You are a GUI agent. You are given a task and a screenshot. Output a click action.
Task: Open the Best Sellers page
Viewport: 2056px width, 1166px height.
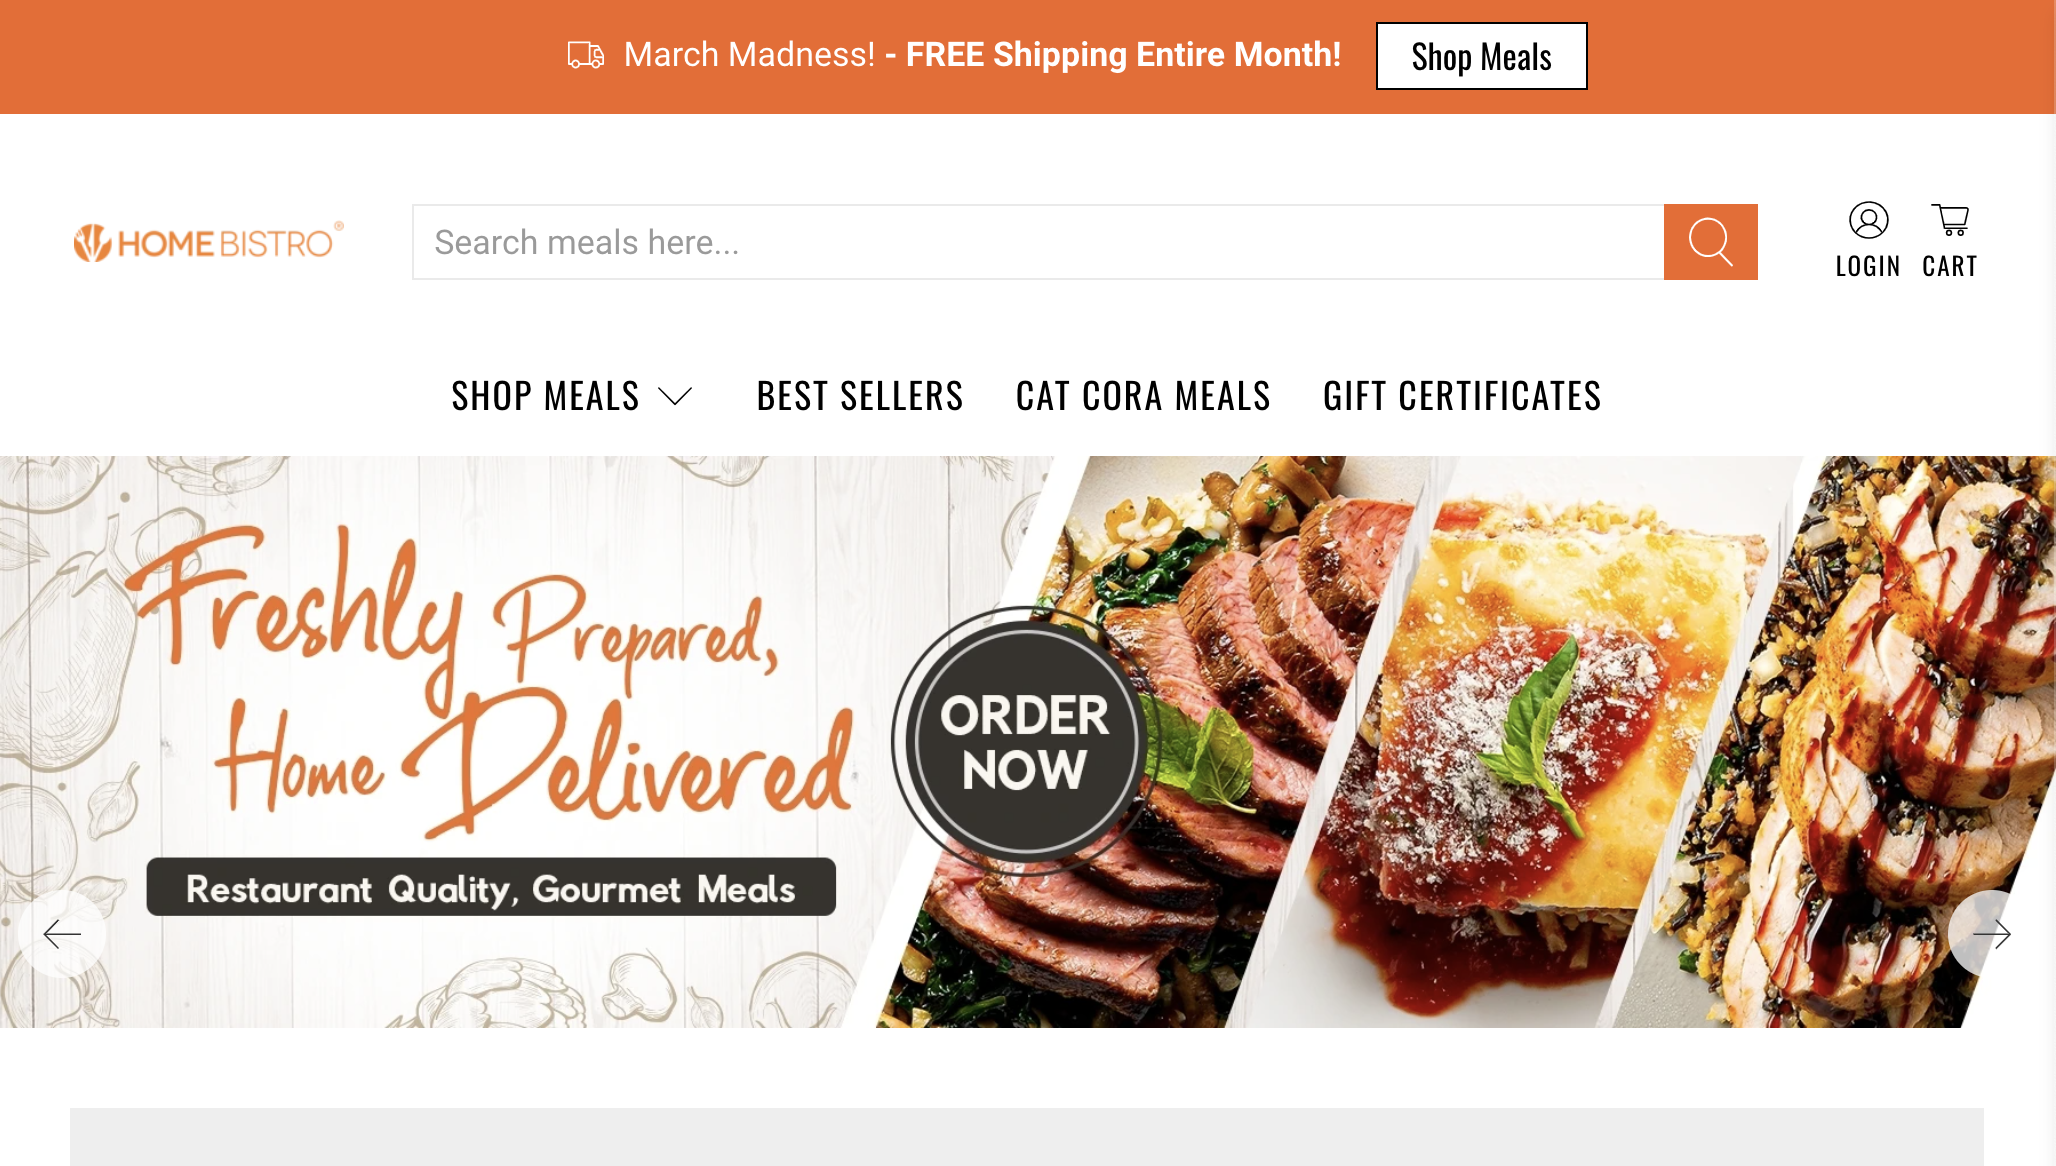(860, 396)
